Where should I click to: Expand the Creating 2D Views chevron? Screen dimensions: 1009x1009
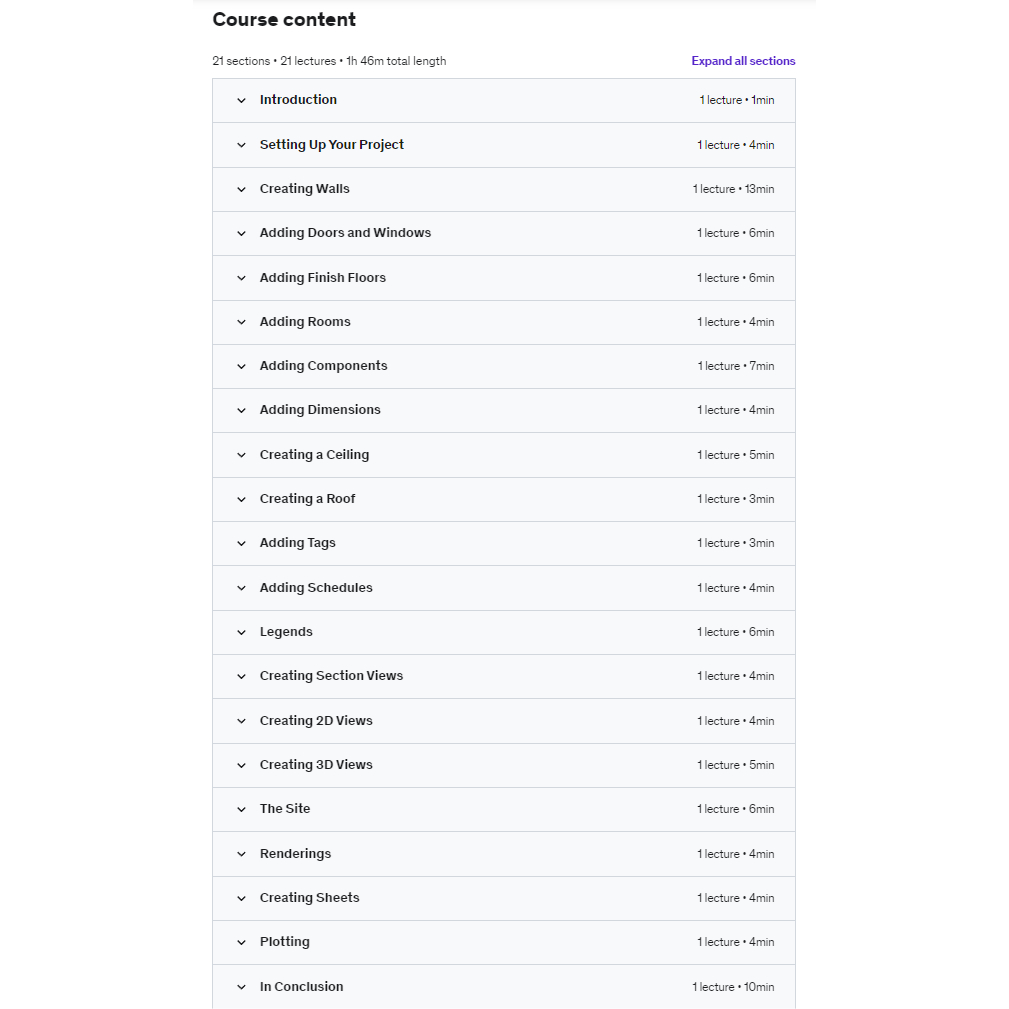click(x=241, y=721)
